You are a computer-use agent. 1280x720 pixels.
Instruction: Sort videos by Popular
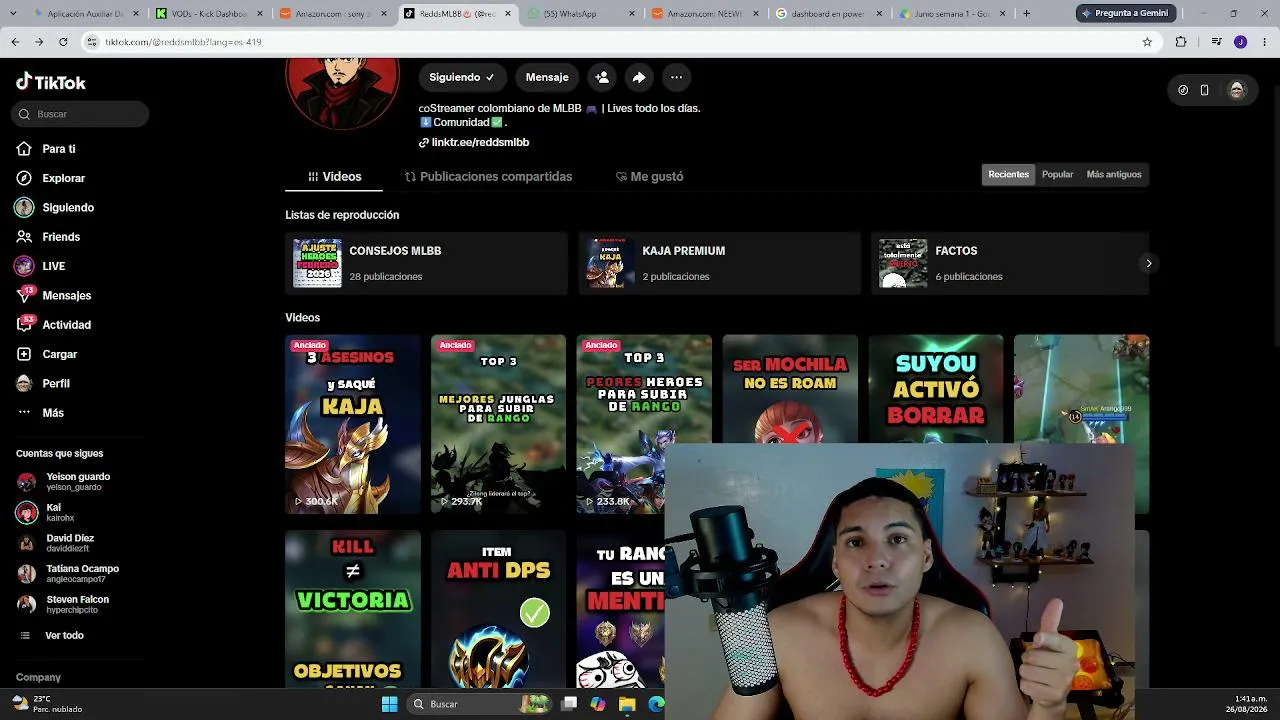1057,174
